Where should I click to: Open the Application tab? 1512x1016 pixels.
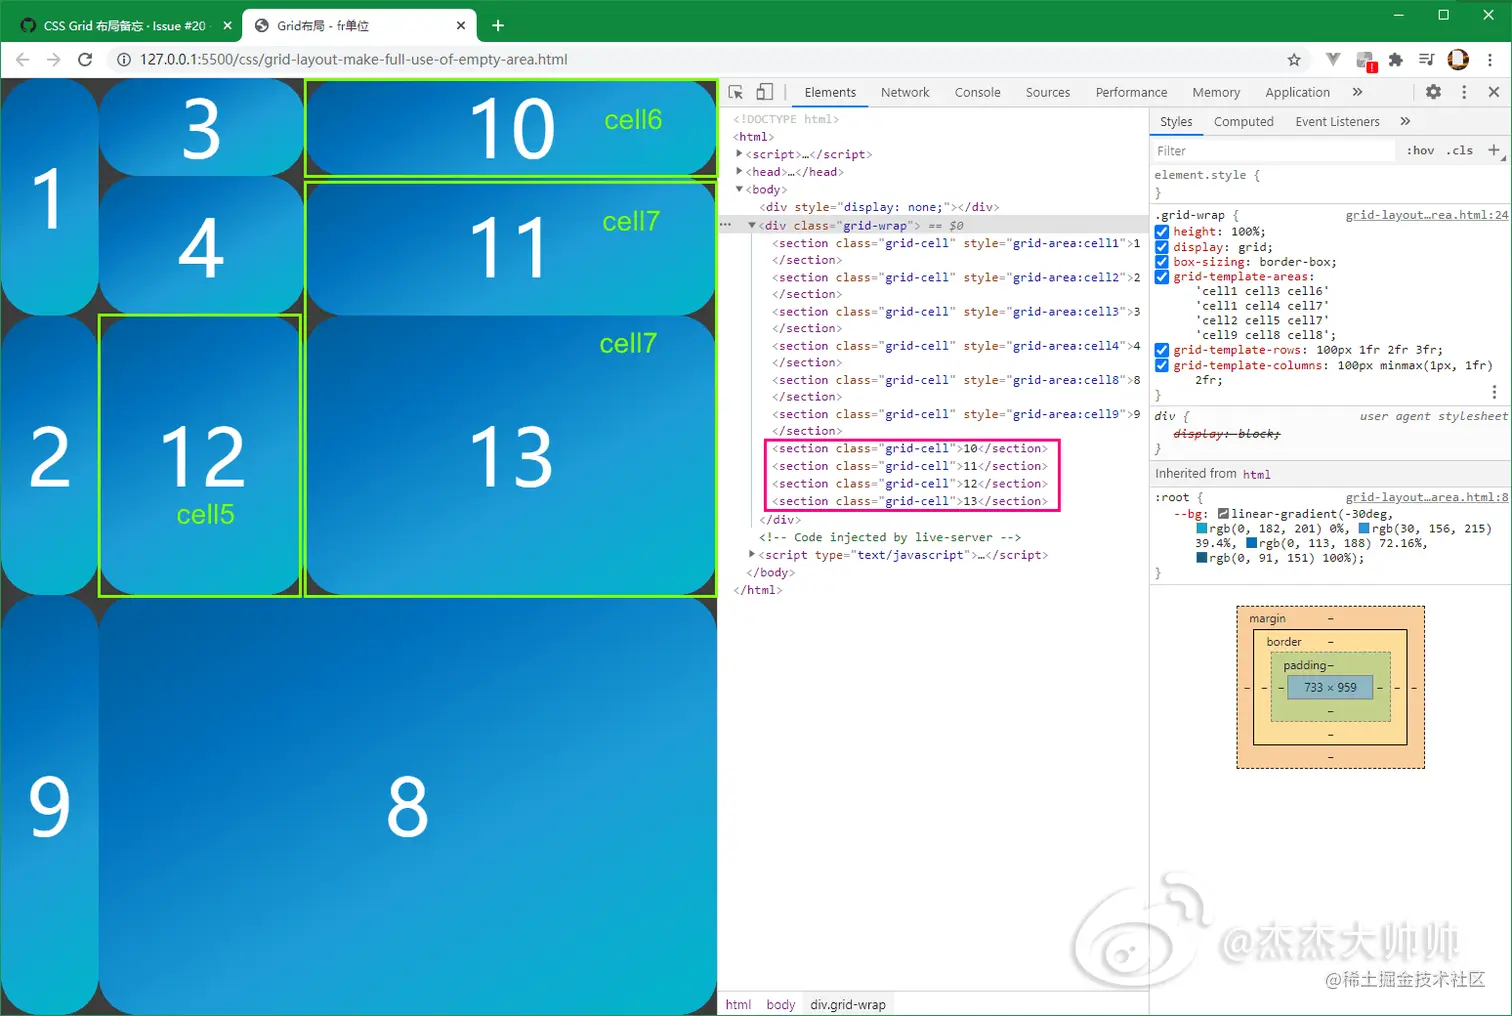pyautogui.click(x=1297, y=92)
